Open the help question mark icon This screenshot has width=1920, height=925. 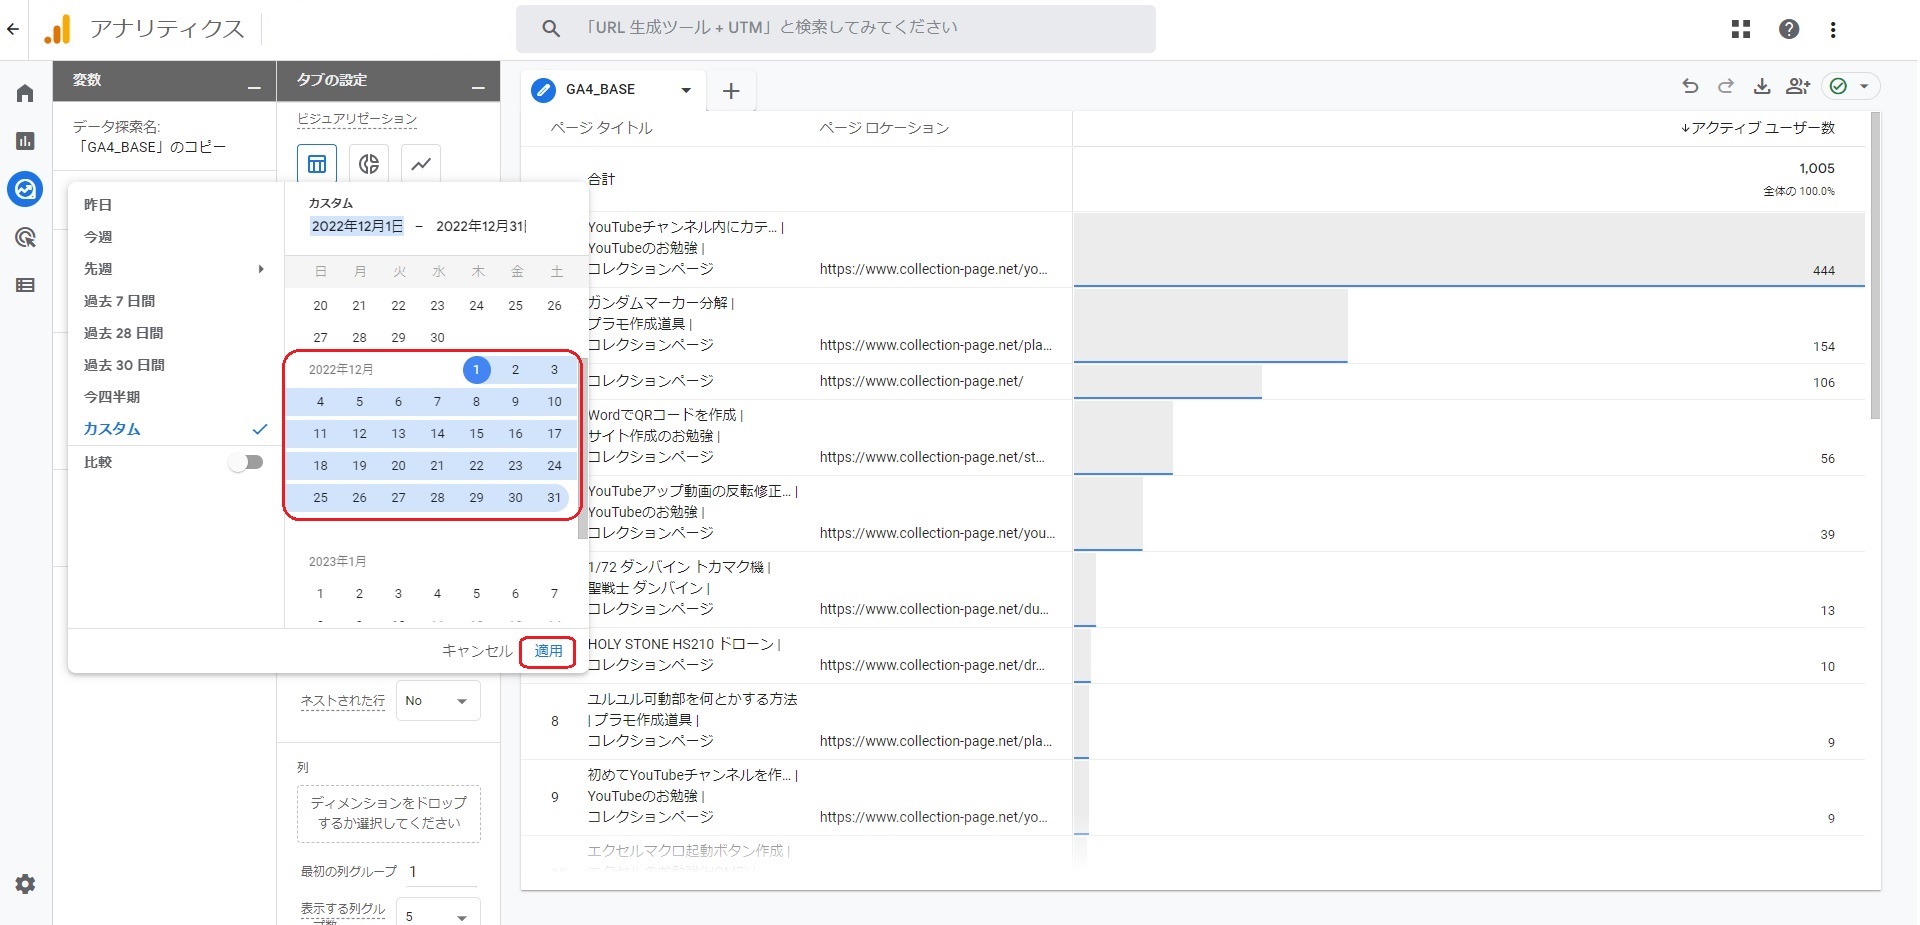tap(1789, 29)
